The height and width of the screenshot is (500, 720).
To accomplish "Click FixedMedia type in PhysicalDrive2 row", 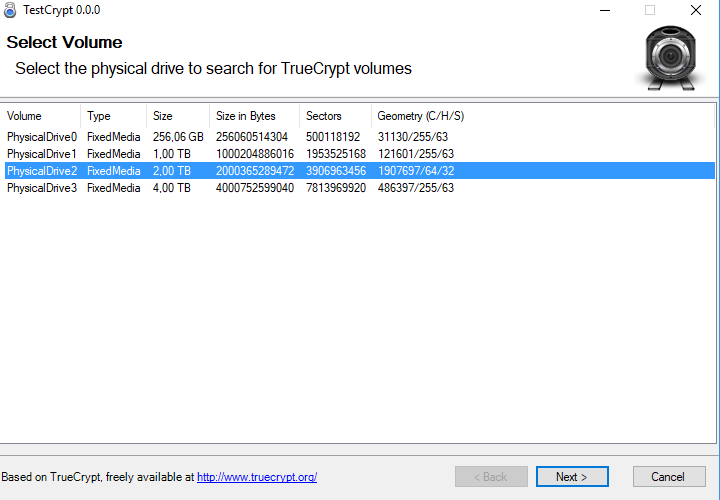I will point(113,171).
